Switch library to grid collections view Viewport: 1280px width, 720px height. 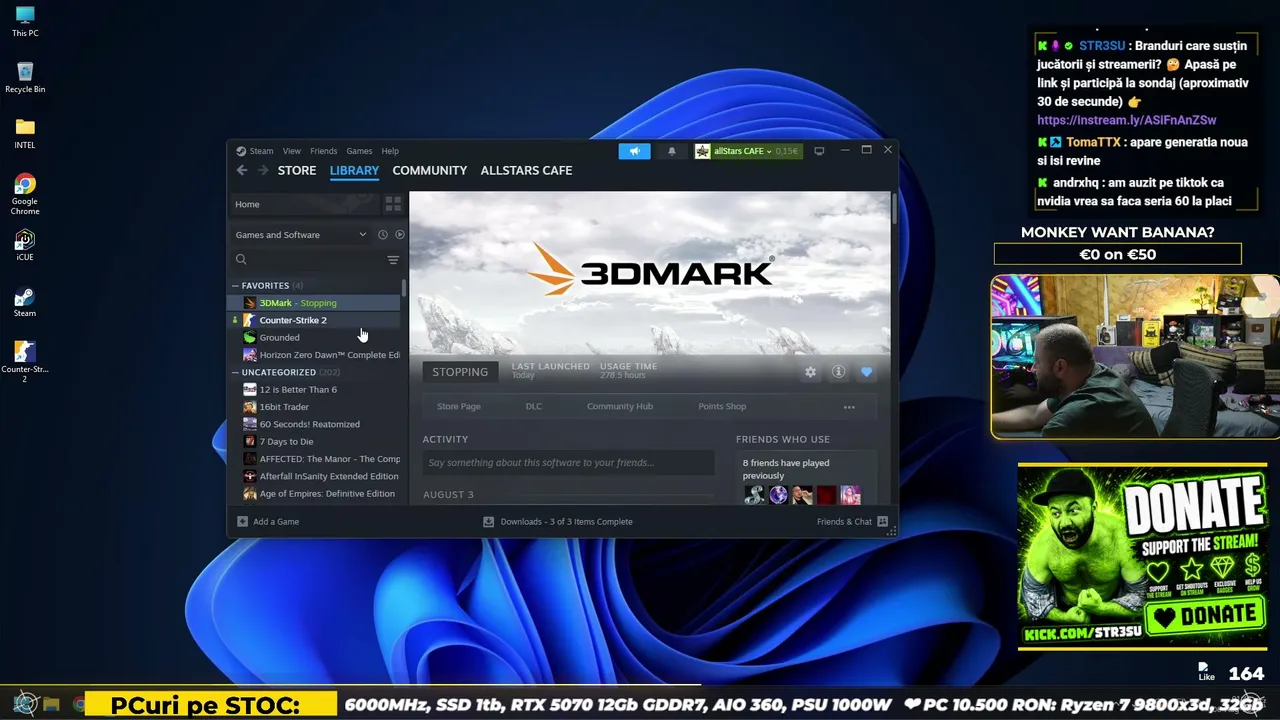point(393,204)
